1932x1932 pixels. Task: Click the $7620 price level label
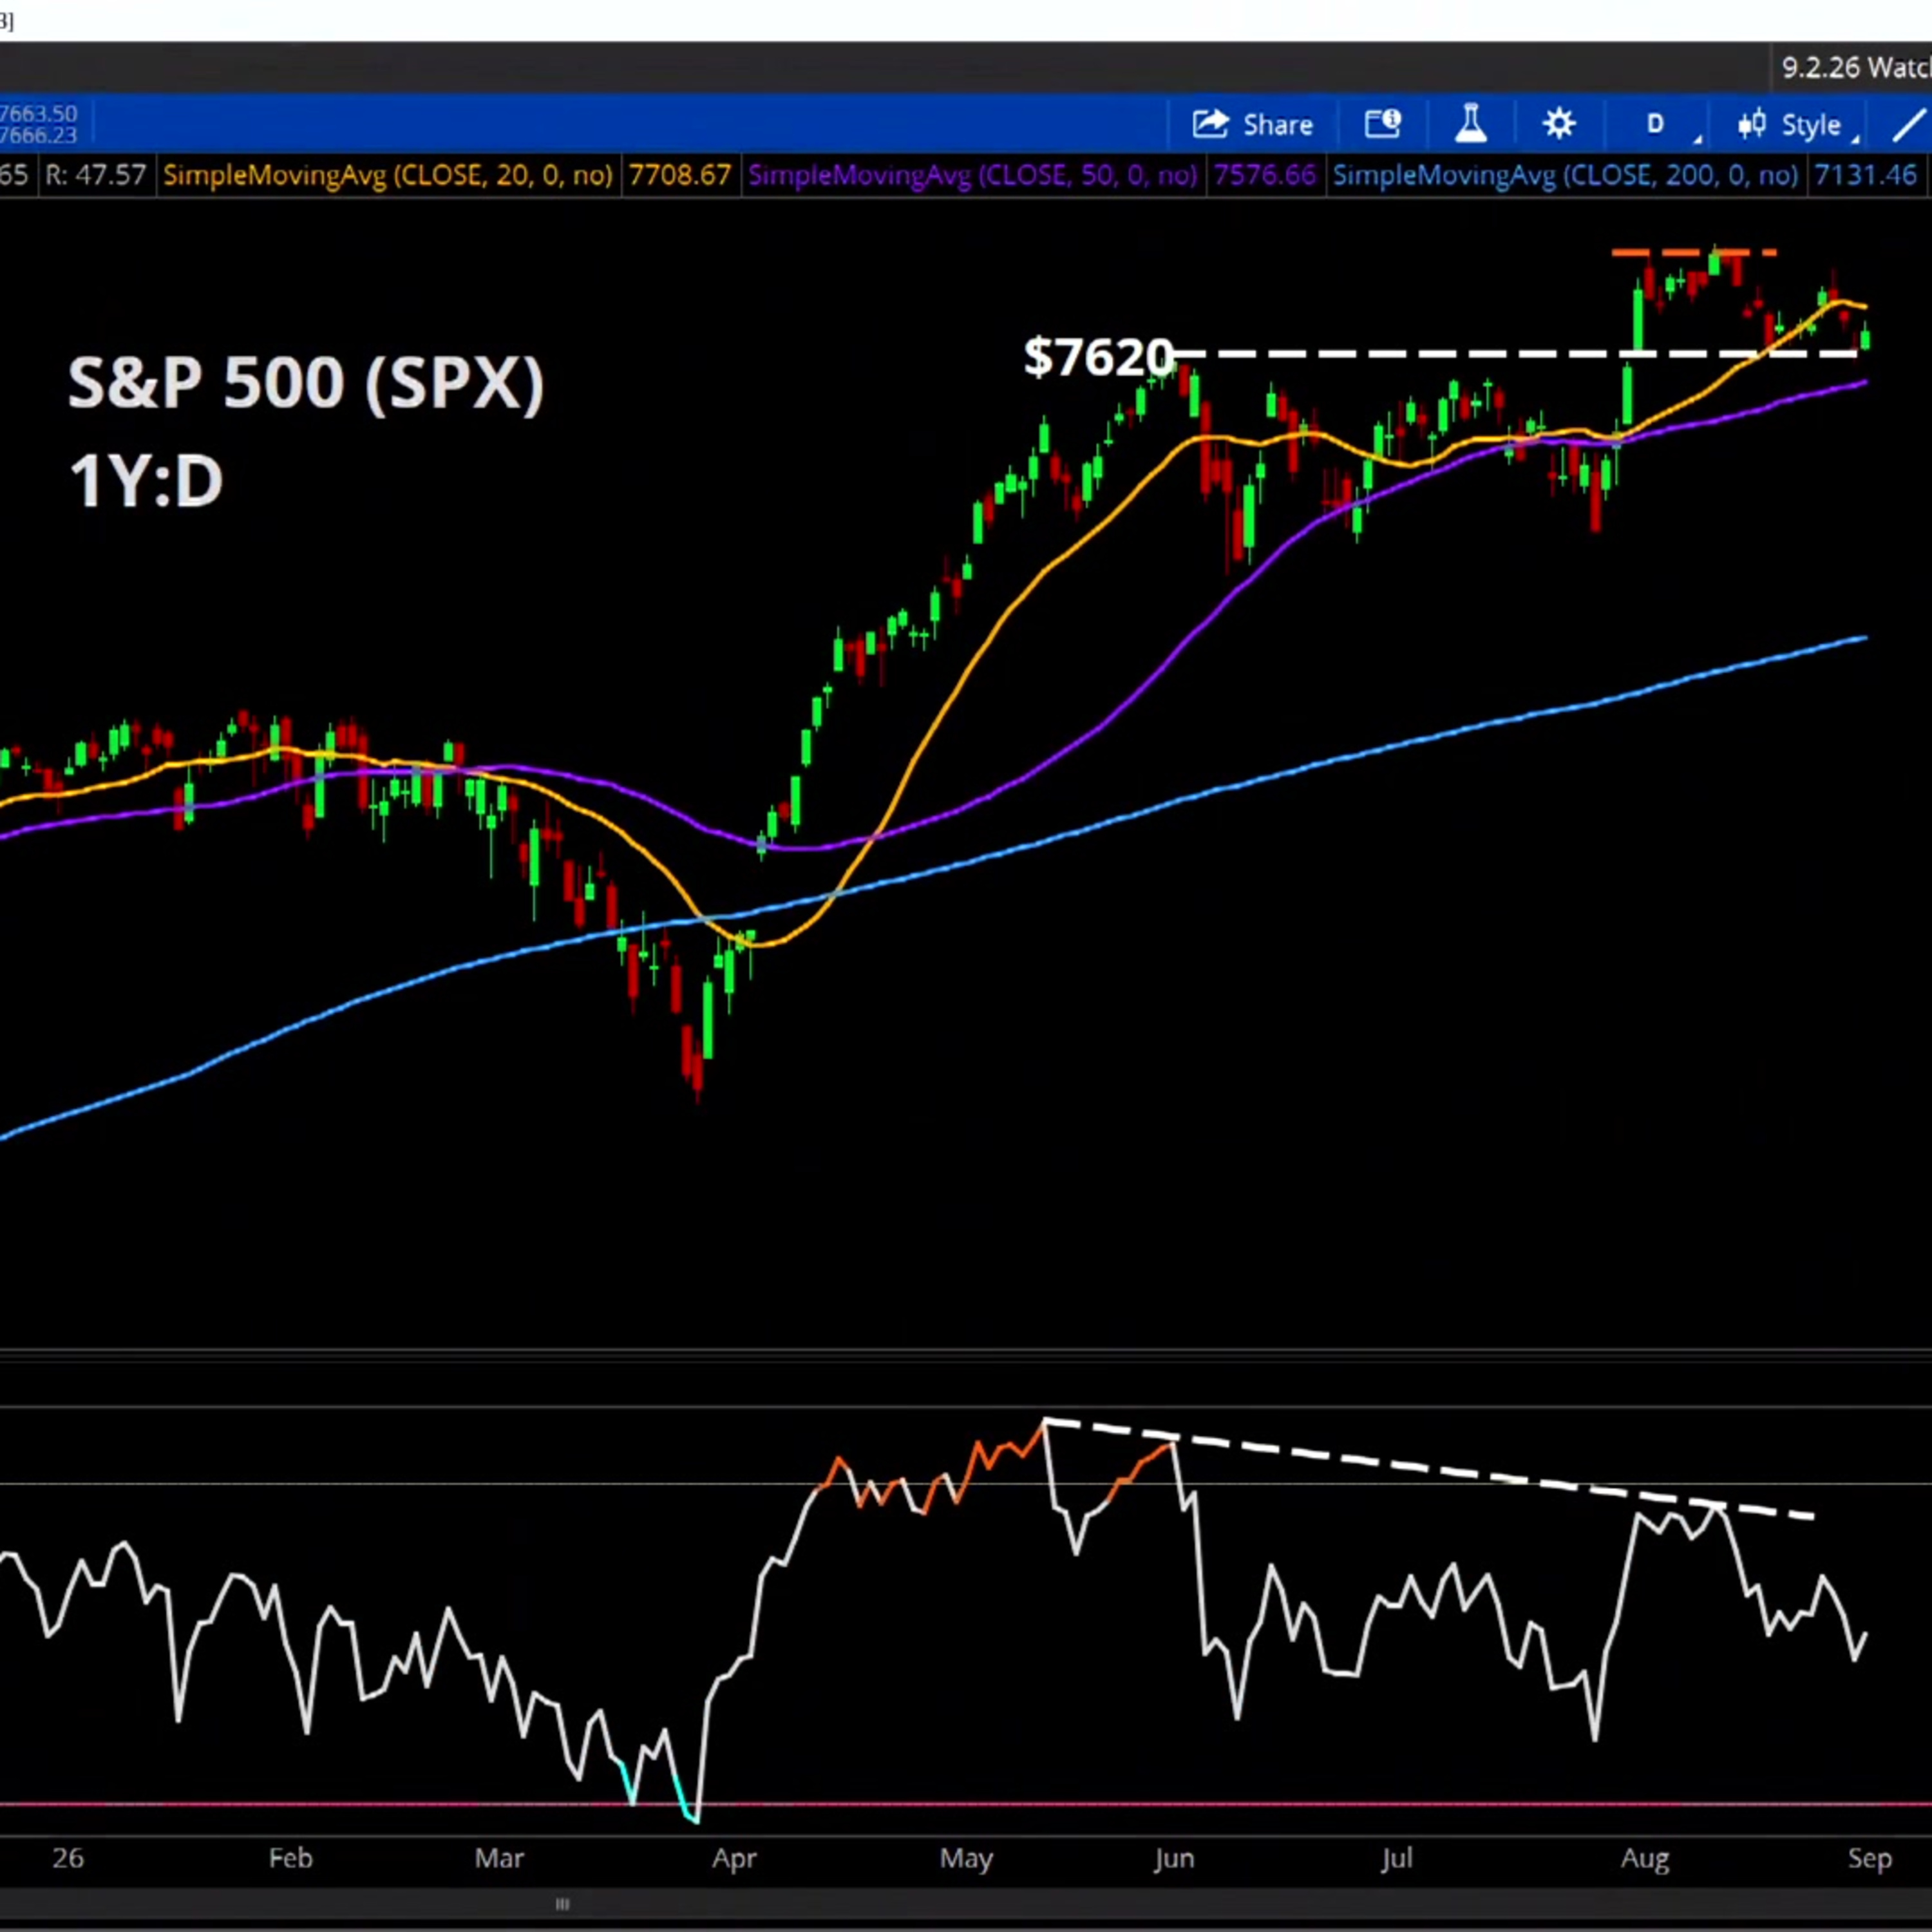[x=1098, y=357]
